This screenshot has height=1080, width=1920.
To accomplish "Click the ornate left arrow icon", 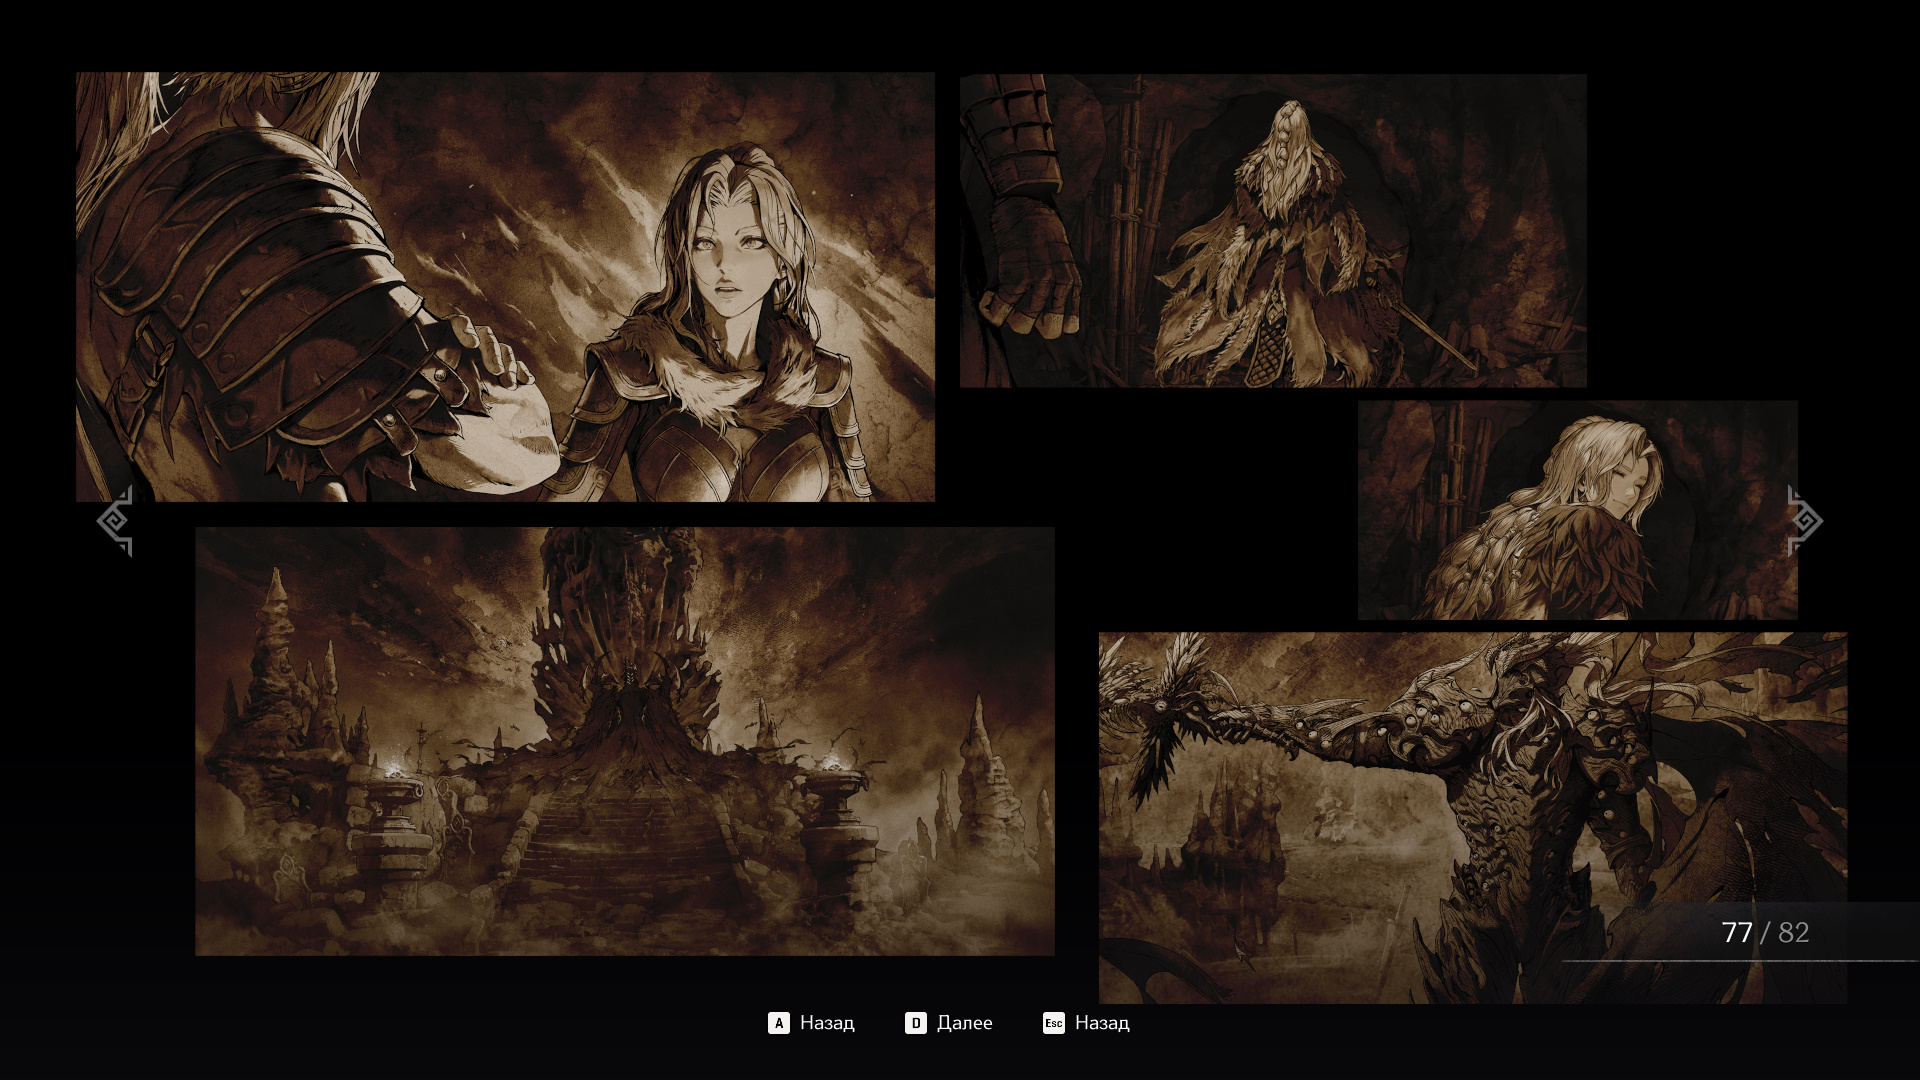I will click(114, 521).
